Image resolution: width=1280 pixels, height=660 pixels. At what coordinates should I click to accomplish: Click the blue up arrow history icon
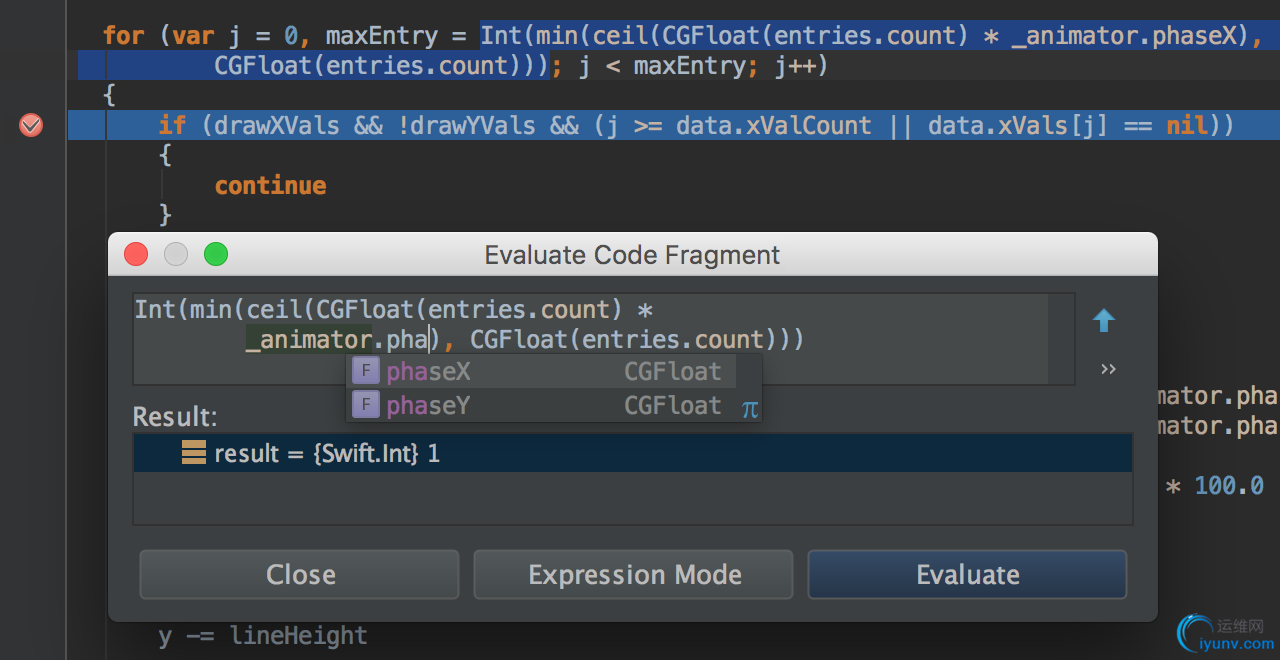(1104, 320)
